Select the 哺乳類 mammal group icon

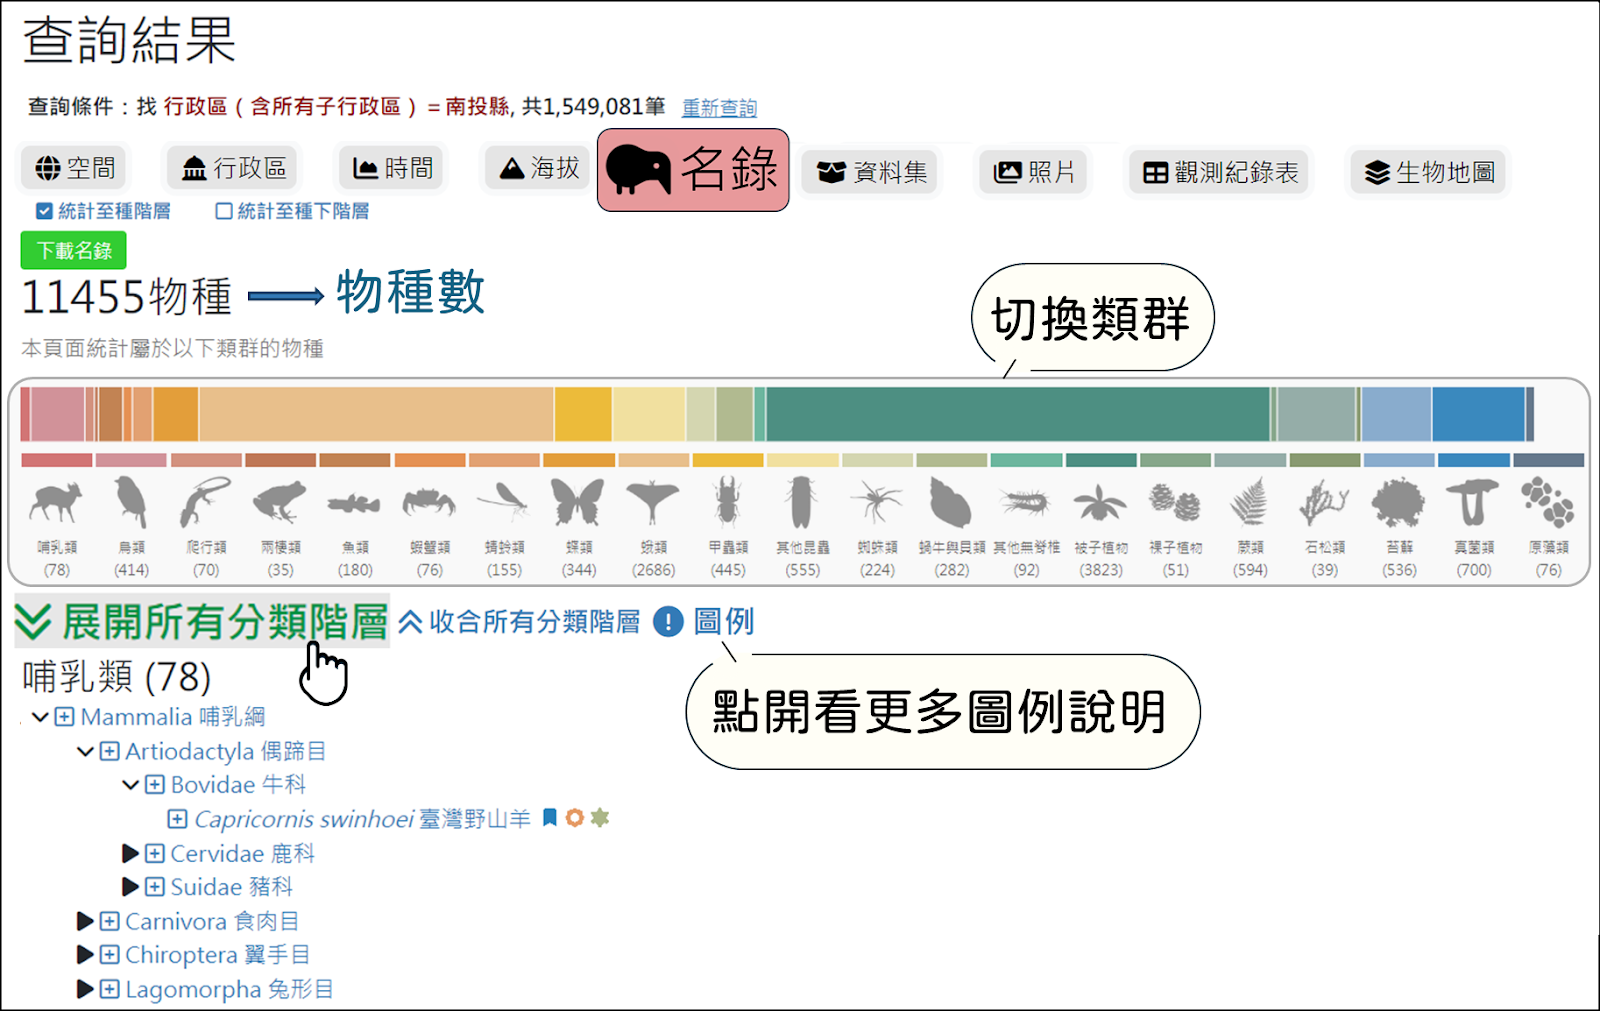click(x=56, y=505)
